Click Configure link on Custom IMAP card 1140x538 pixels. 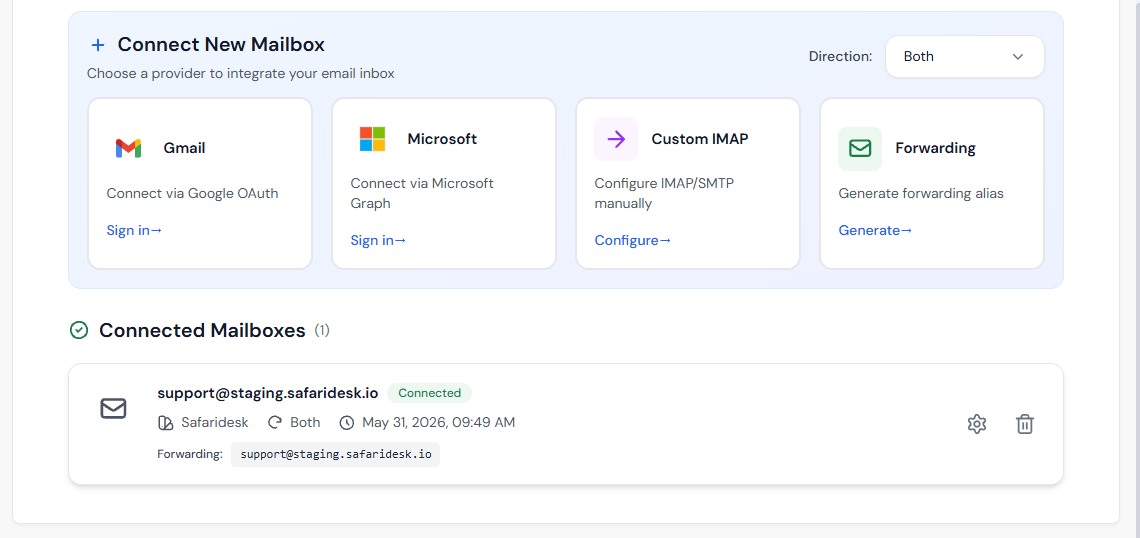coord(633,241)
